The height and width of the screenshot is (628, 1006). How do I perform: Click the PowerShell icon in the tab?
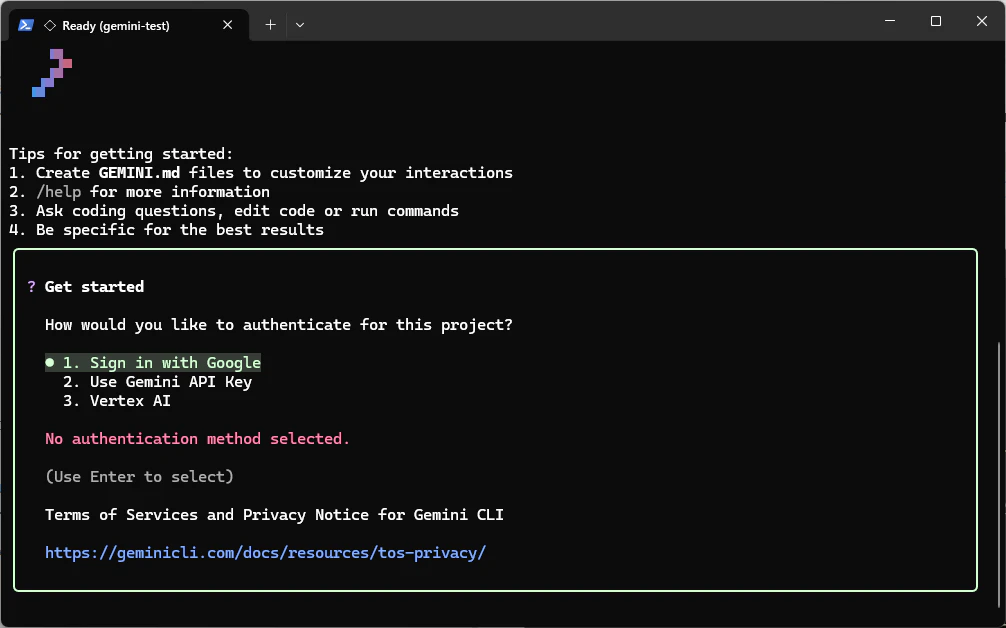[26, 25]
